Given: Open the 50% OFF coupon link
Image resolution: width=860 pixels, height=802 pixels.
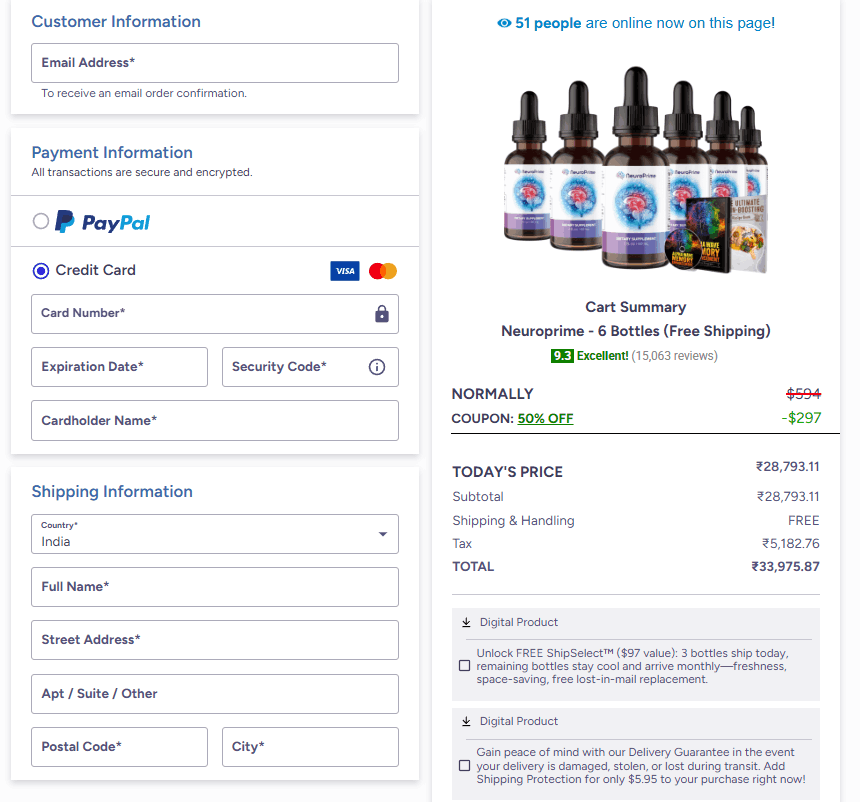Looking at the screenshot, I should point(545,418).
